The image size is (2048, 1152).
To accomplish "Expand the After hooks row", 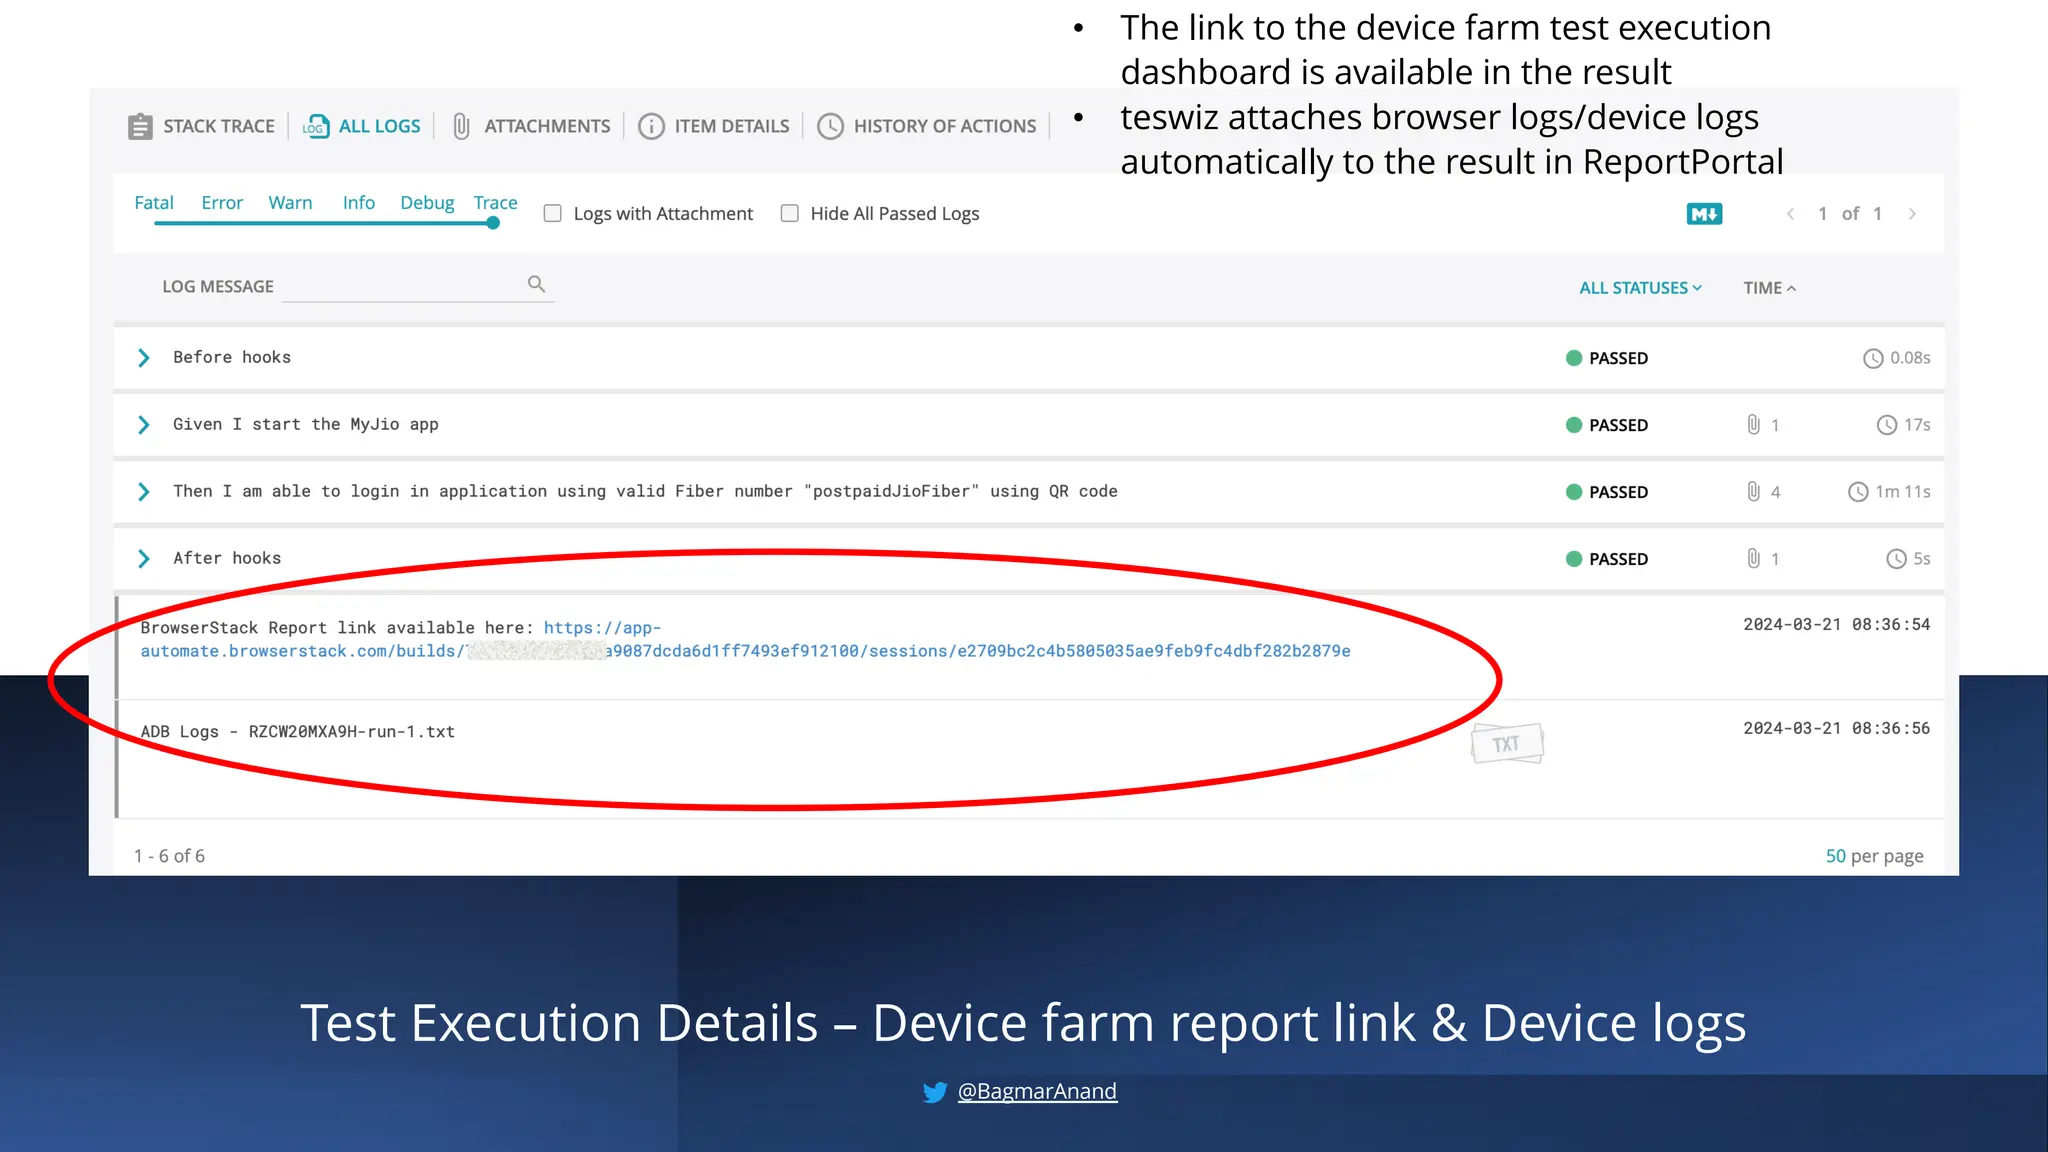I will (x=144, y=559).
